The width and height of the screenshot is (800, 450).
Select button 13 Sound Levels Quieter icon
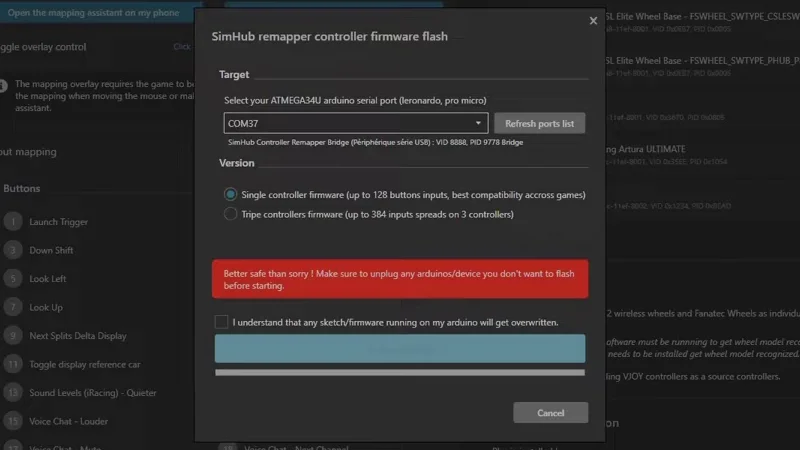click(x=13, y=392)
